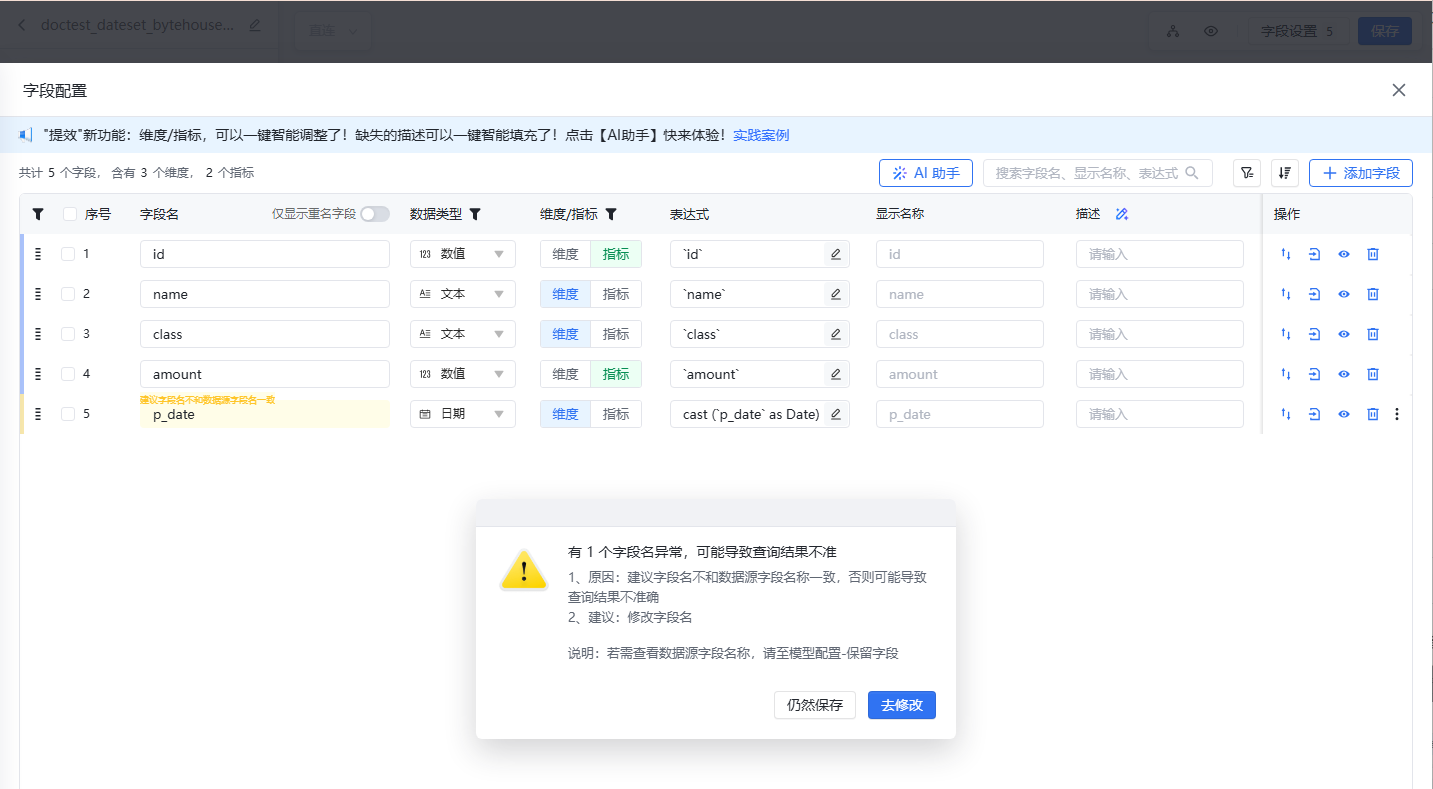
Task: Click the data type filter icon in the header
Action: pos(475,214)
